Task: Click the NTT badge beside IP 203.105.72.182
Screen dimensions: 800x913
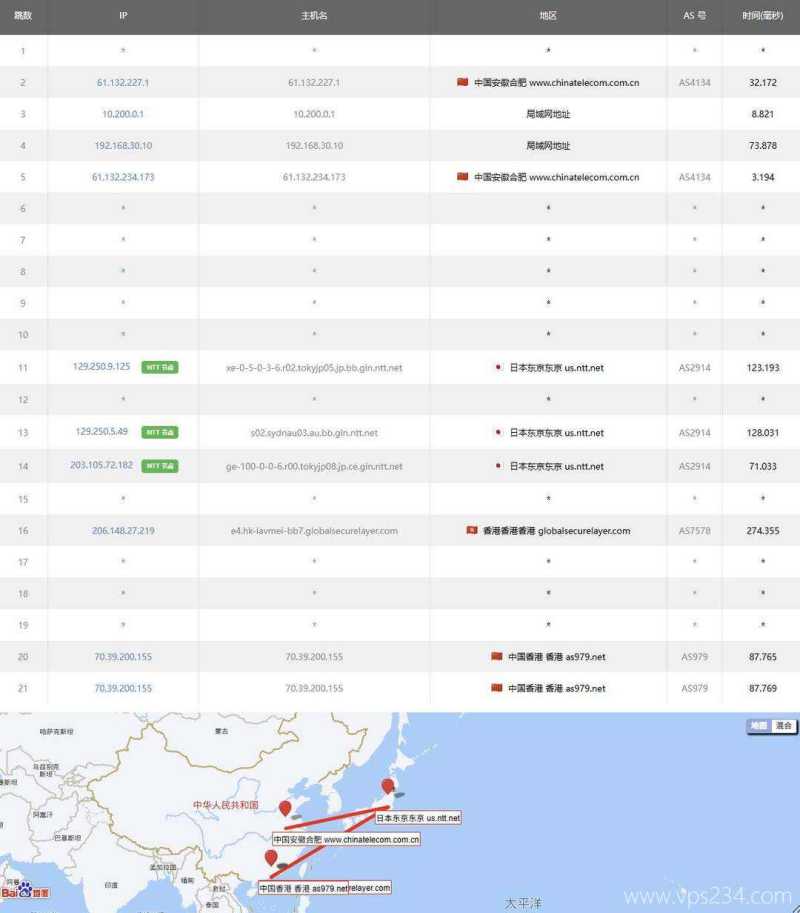Action: point(160,466)
